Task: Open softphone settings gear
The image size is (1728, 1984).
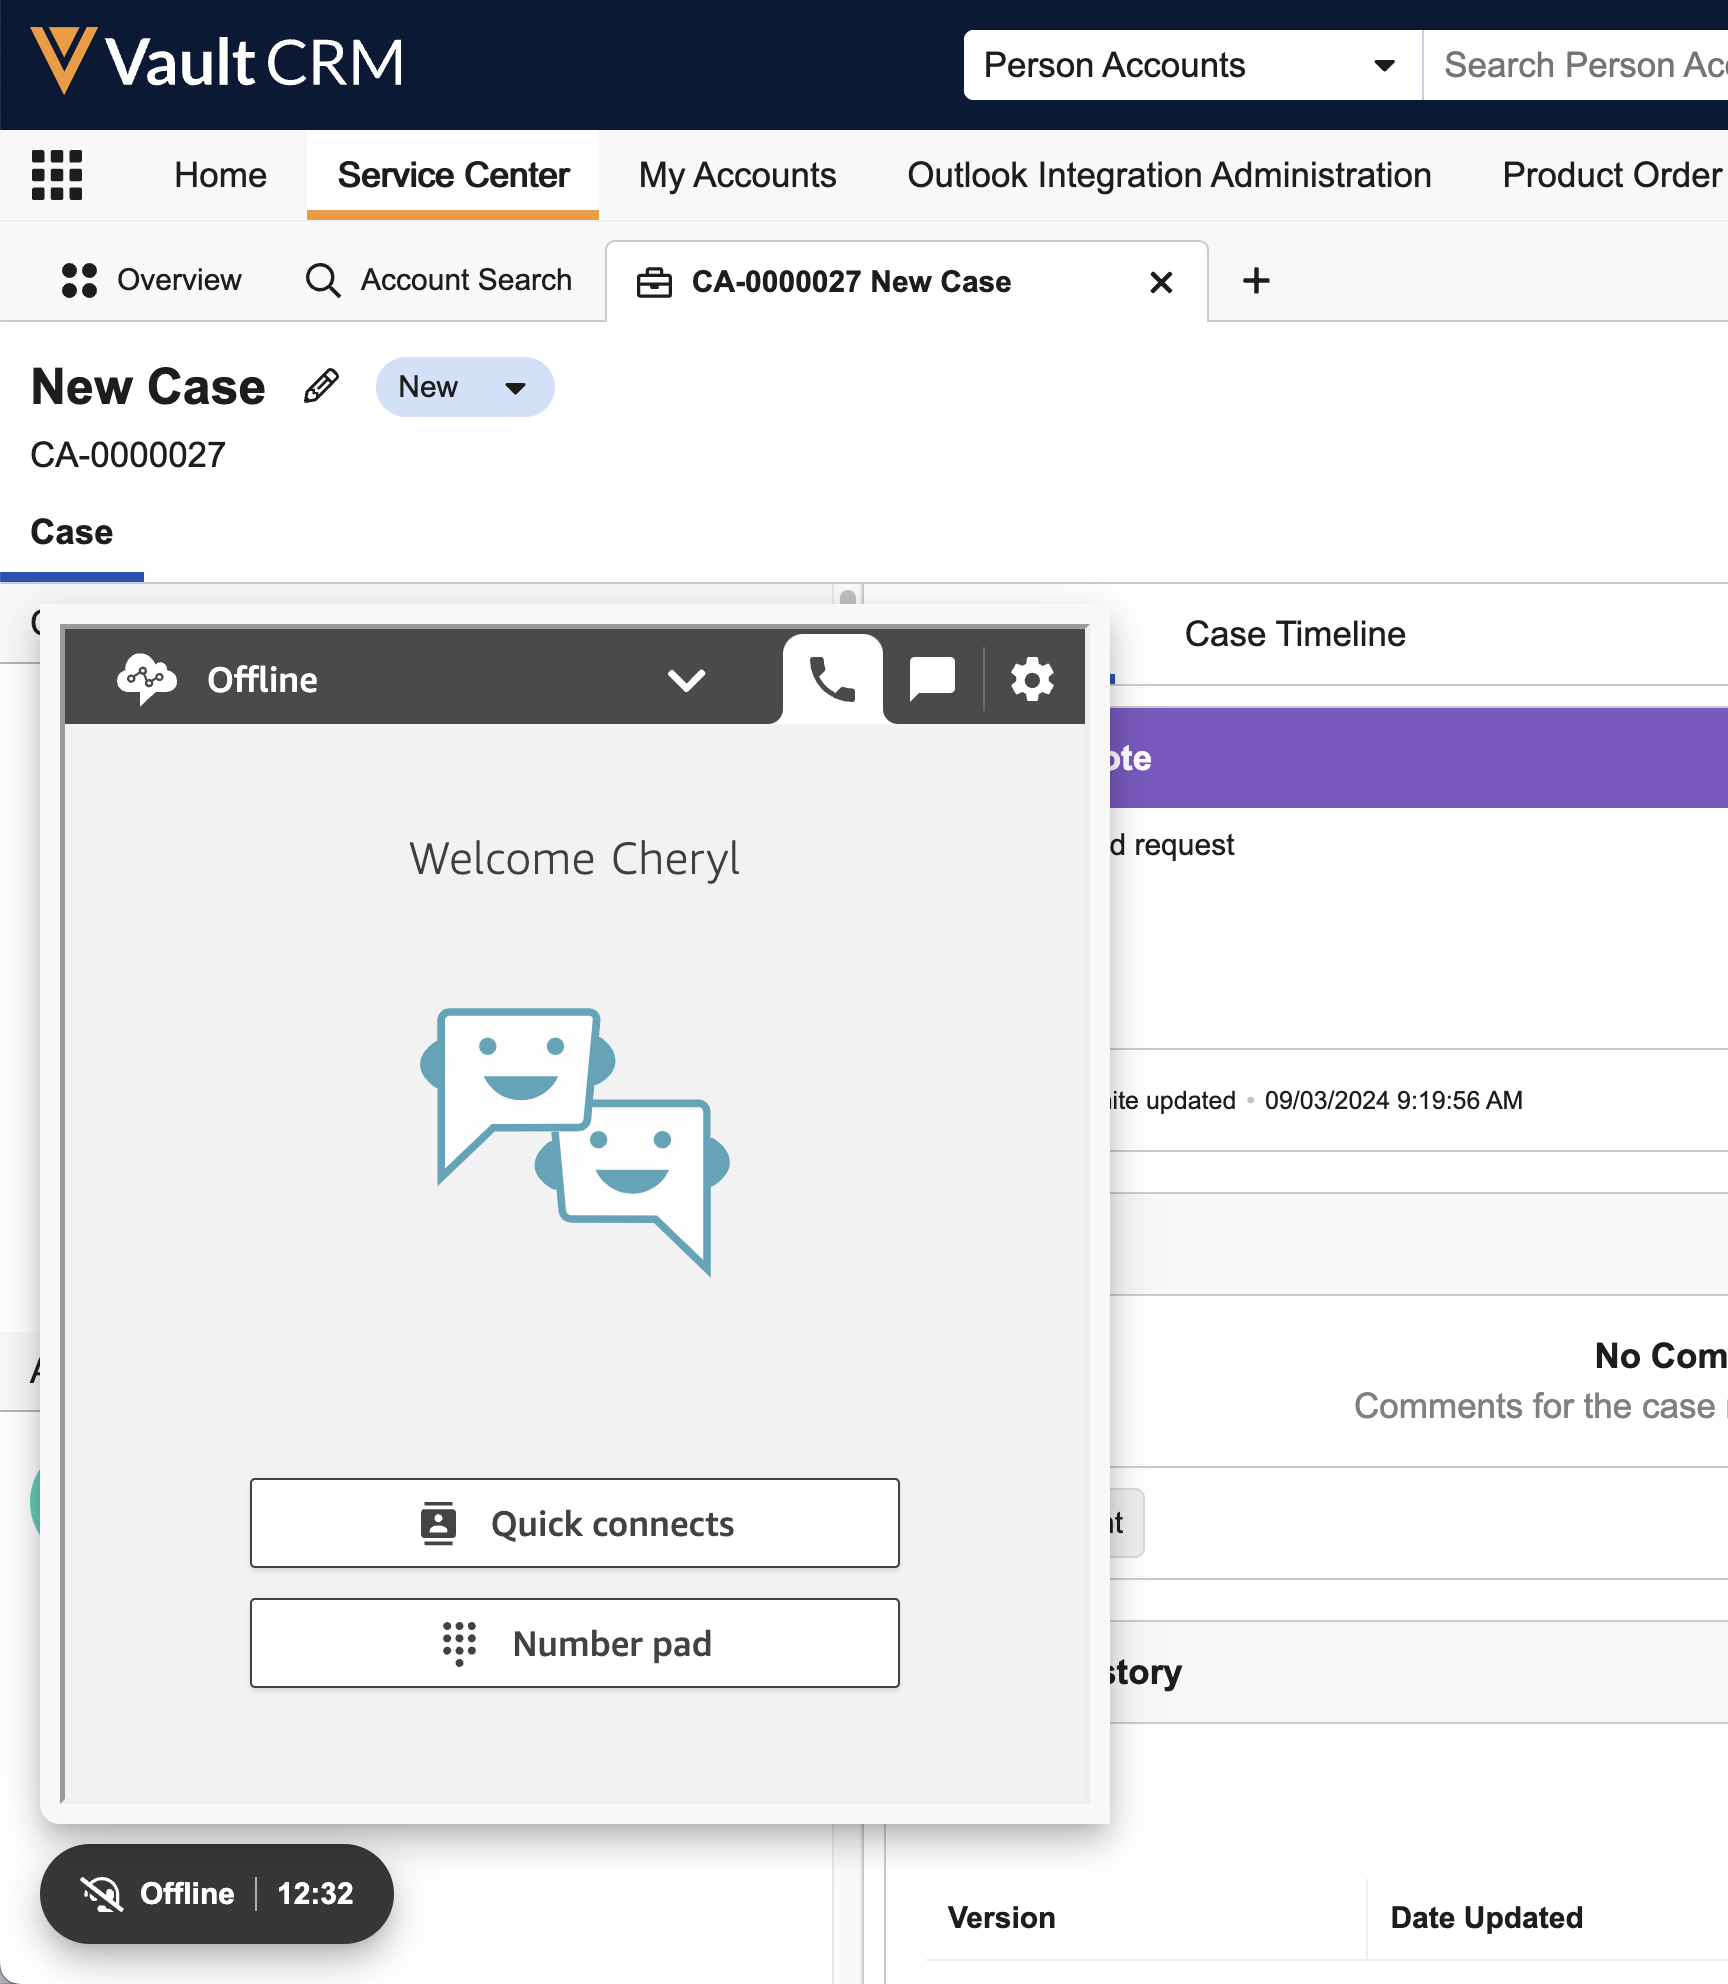Action: (1032, 680)
